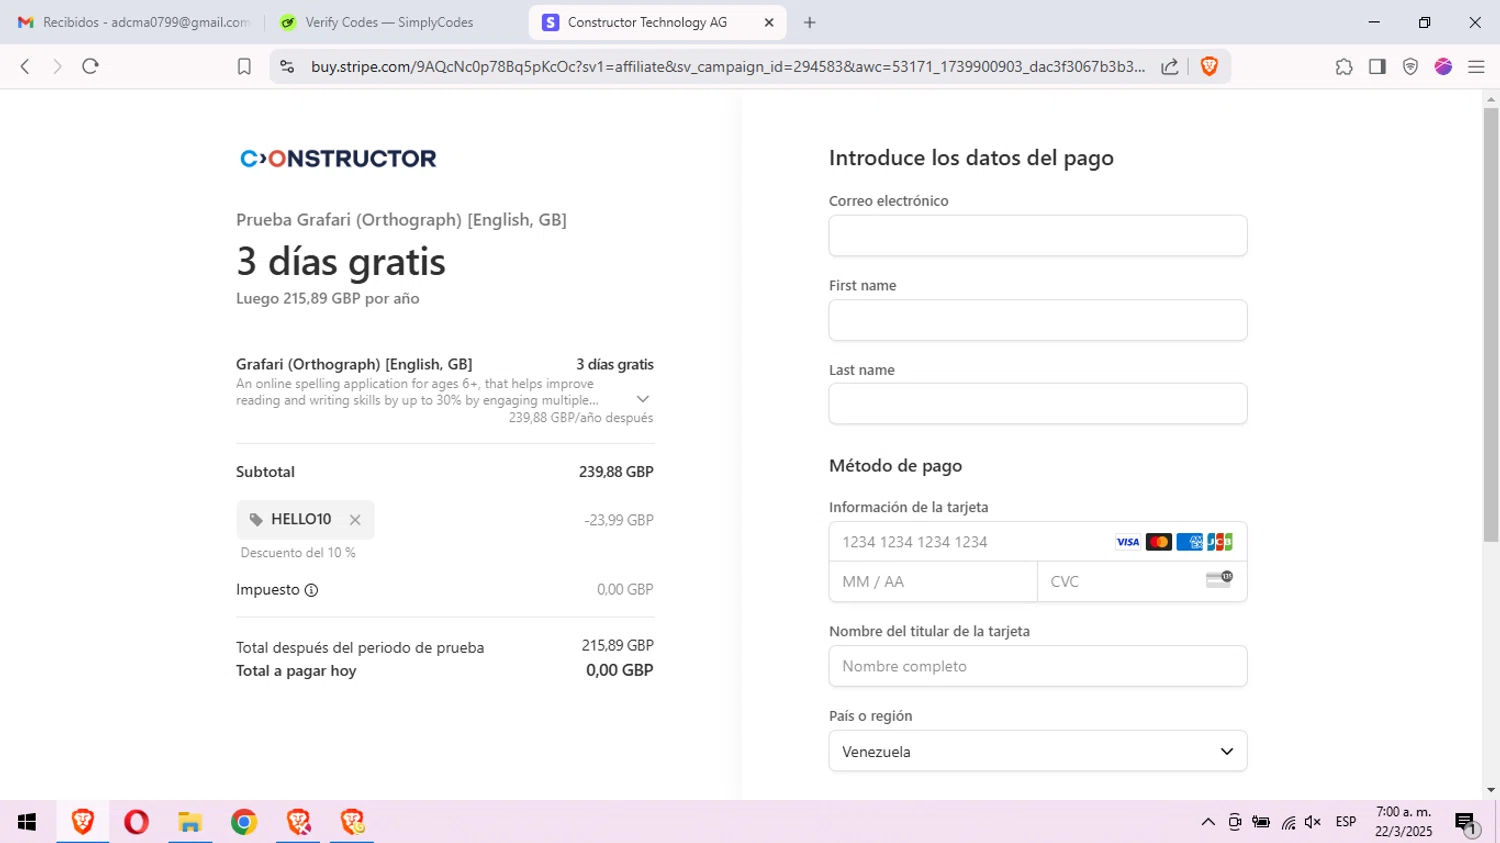
Task: Click the Constructor logo
Action: (x=338, y=158)
